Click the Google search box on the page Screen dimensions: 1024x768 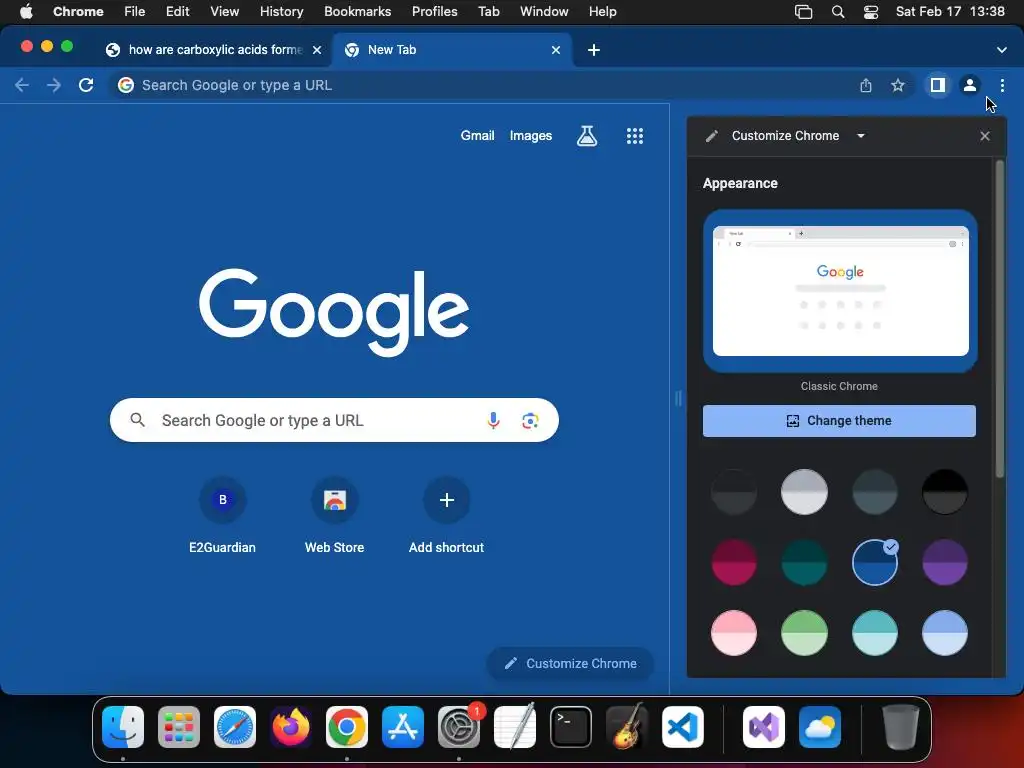(334, 421)
